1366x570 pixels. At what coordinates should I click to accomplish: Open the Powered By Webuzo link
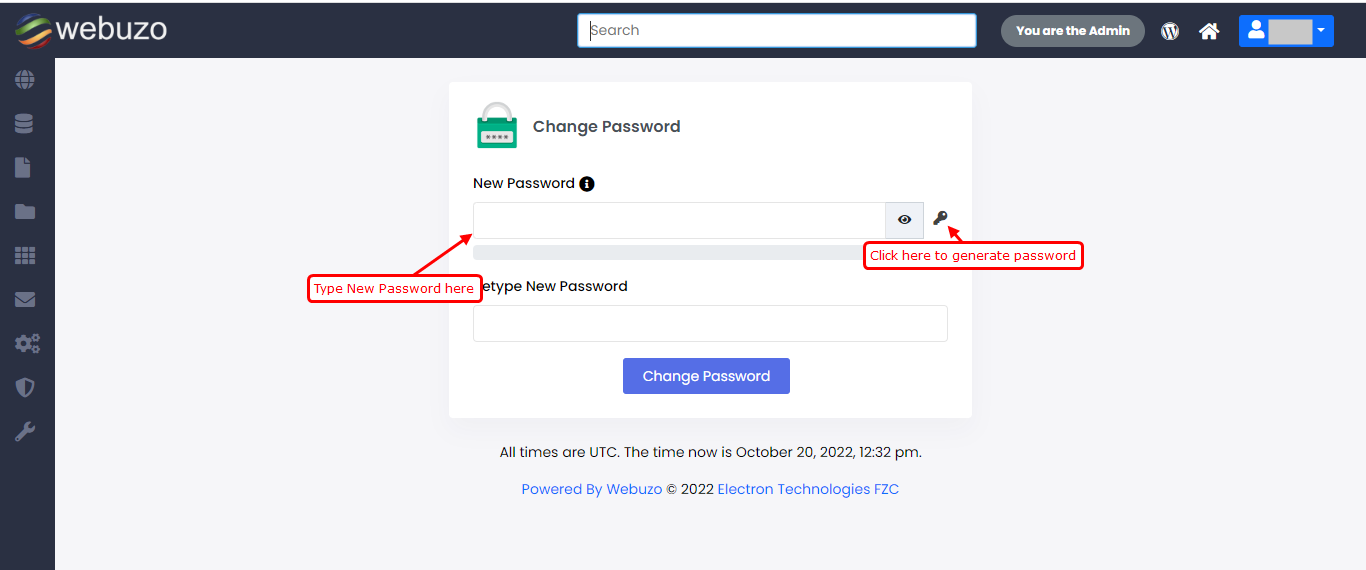(x=591, y=489)
